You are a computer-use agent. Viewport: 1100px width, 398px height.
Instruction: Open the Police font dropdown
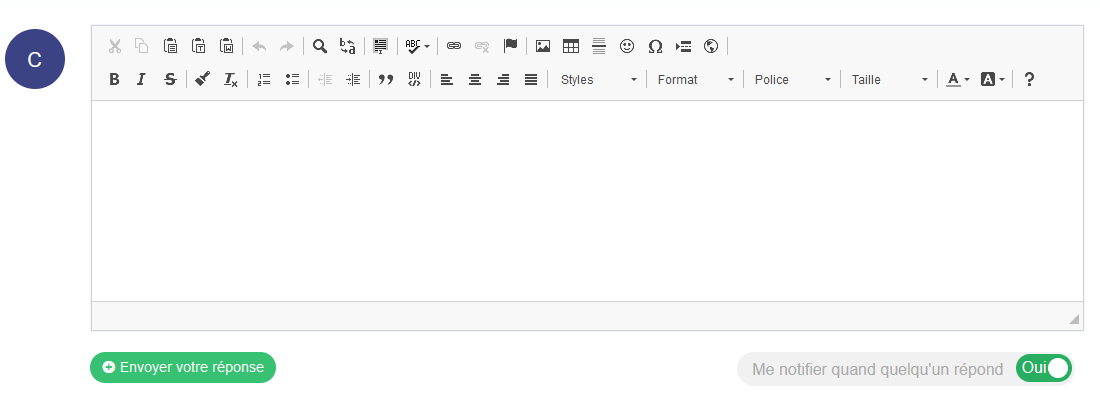792,79
